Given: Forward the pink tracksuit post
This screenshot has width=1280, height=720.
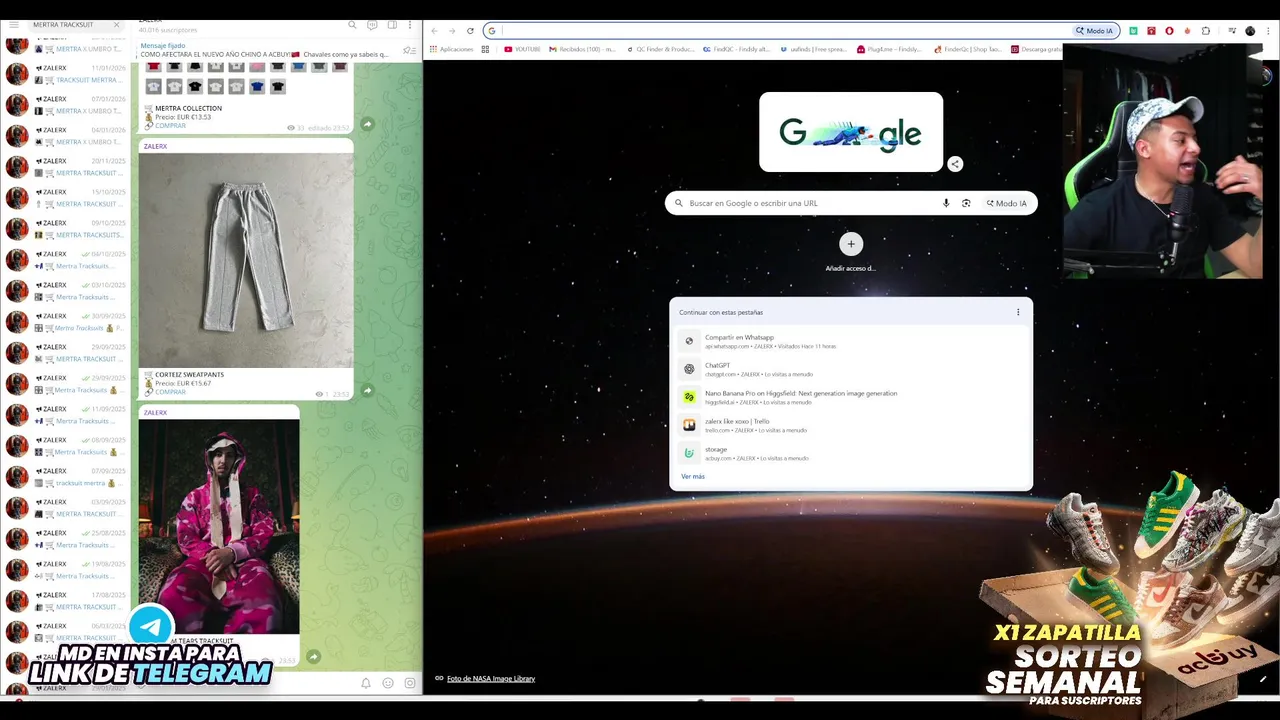Looking at the screenshot, I should click(313, 657).
